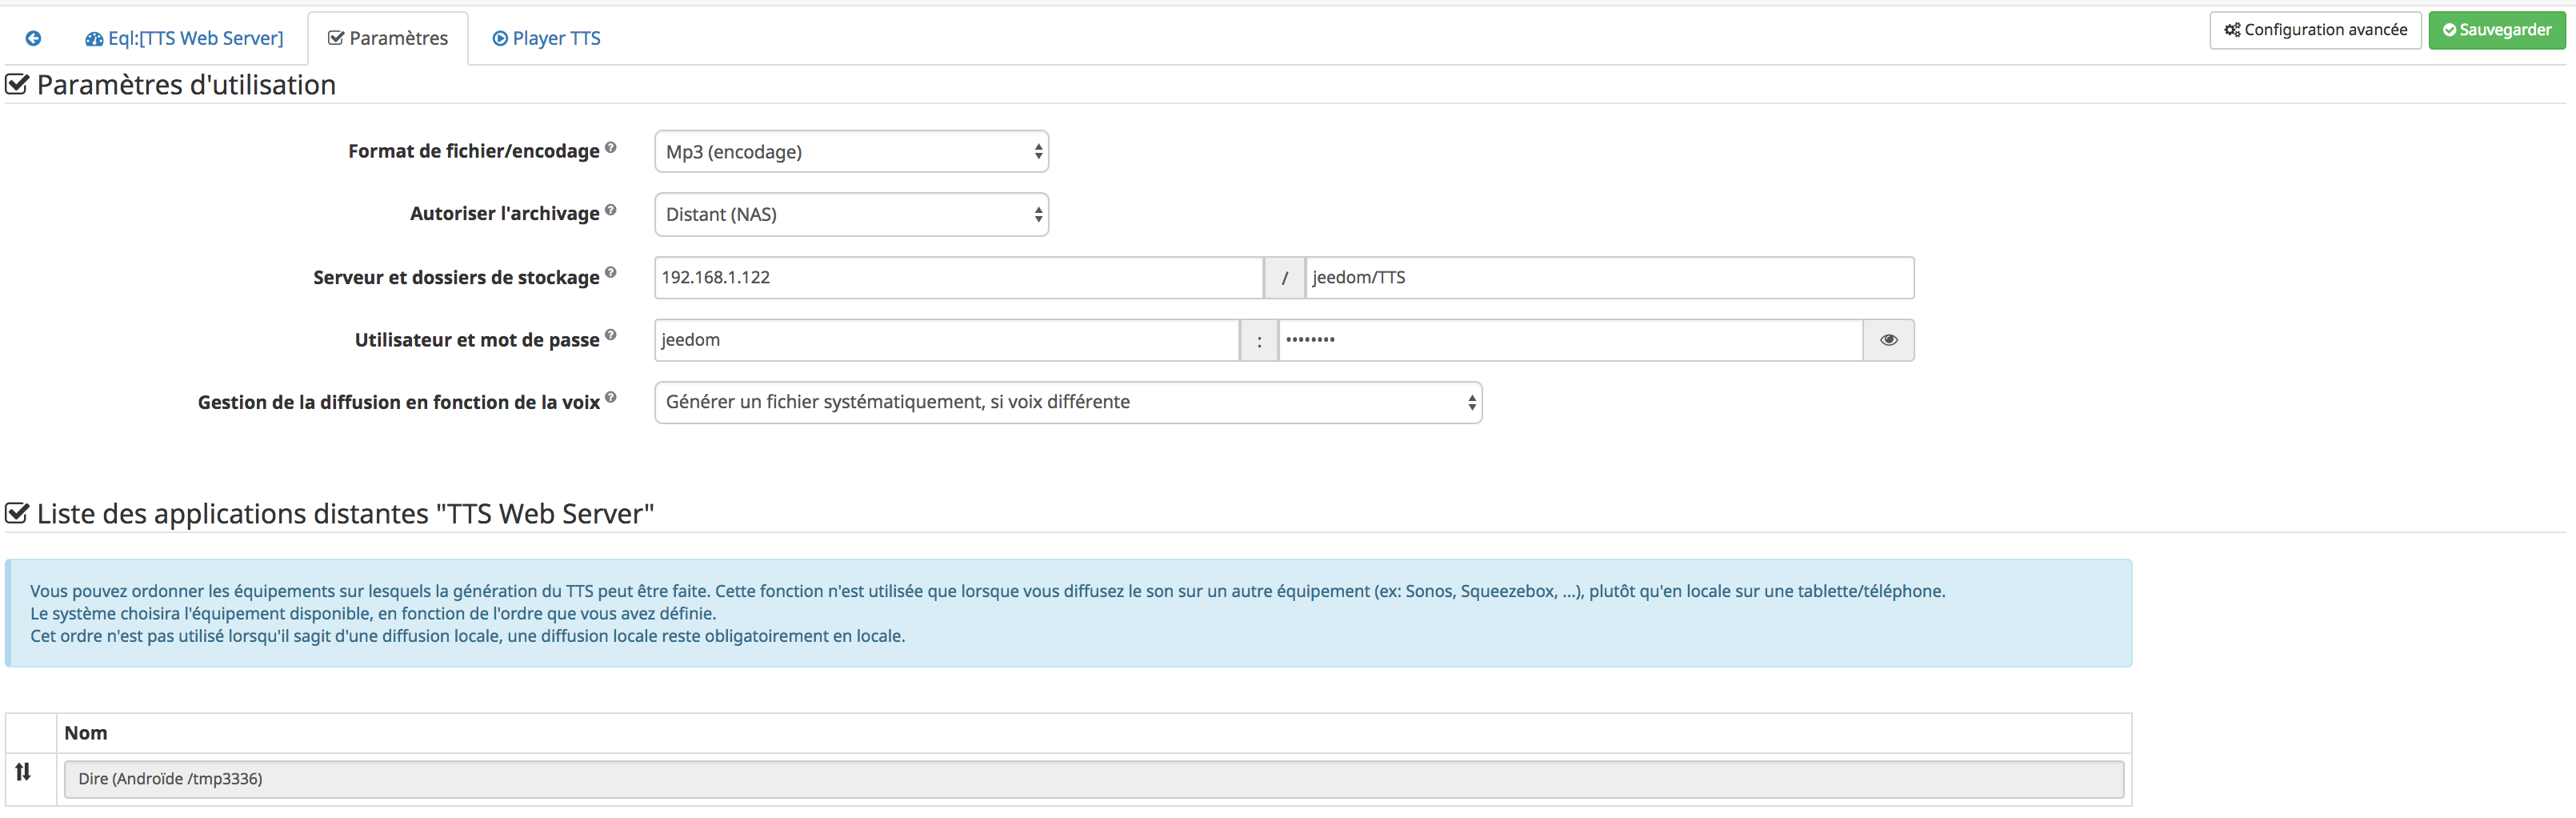The width and height of the screenshot is (2576, 818).
Task: Click the Gestion de la diffusion label
Action: coord(398,402)
